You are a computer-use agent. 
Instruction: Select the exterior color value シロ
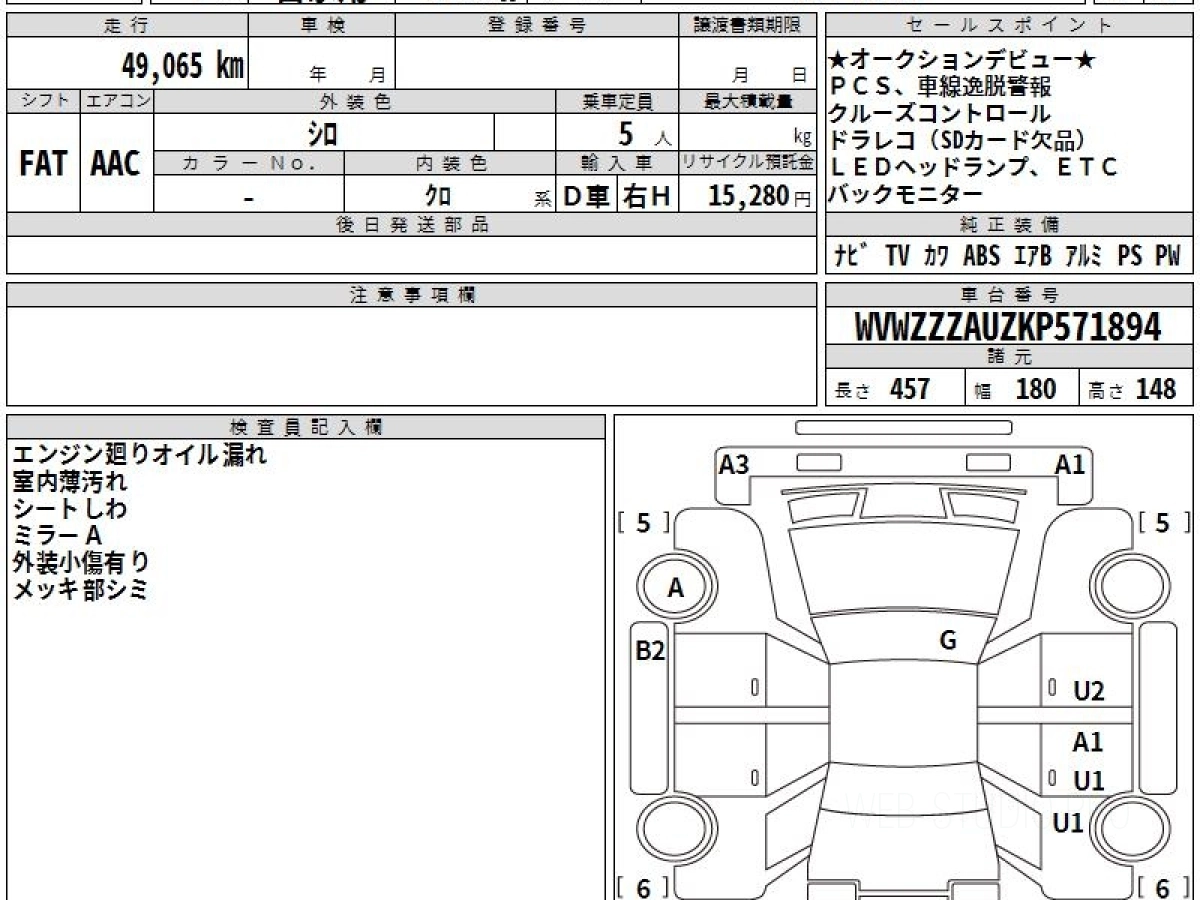click(323, 132)
